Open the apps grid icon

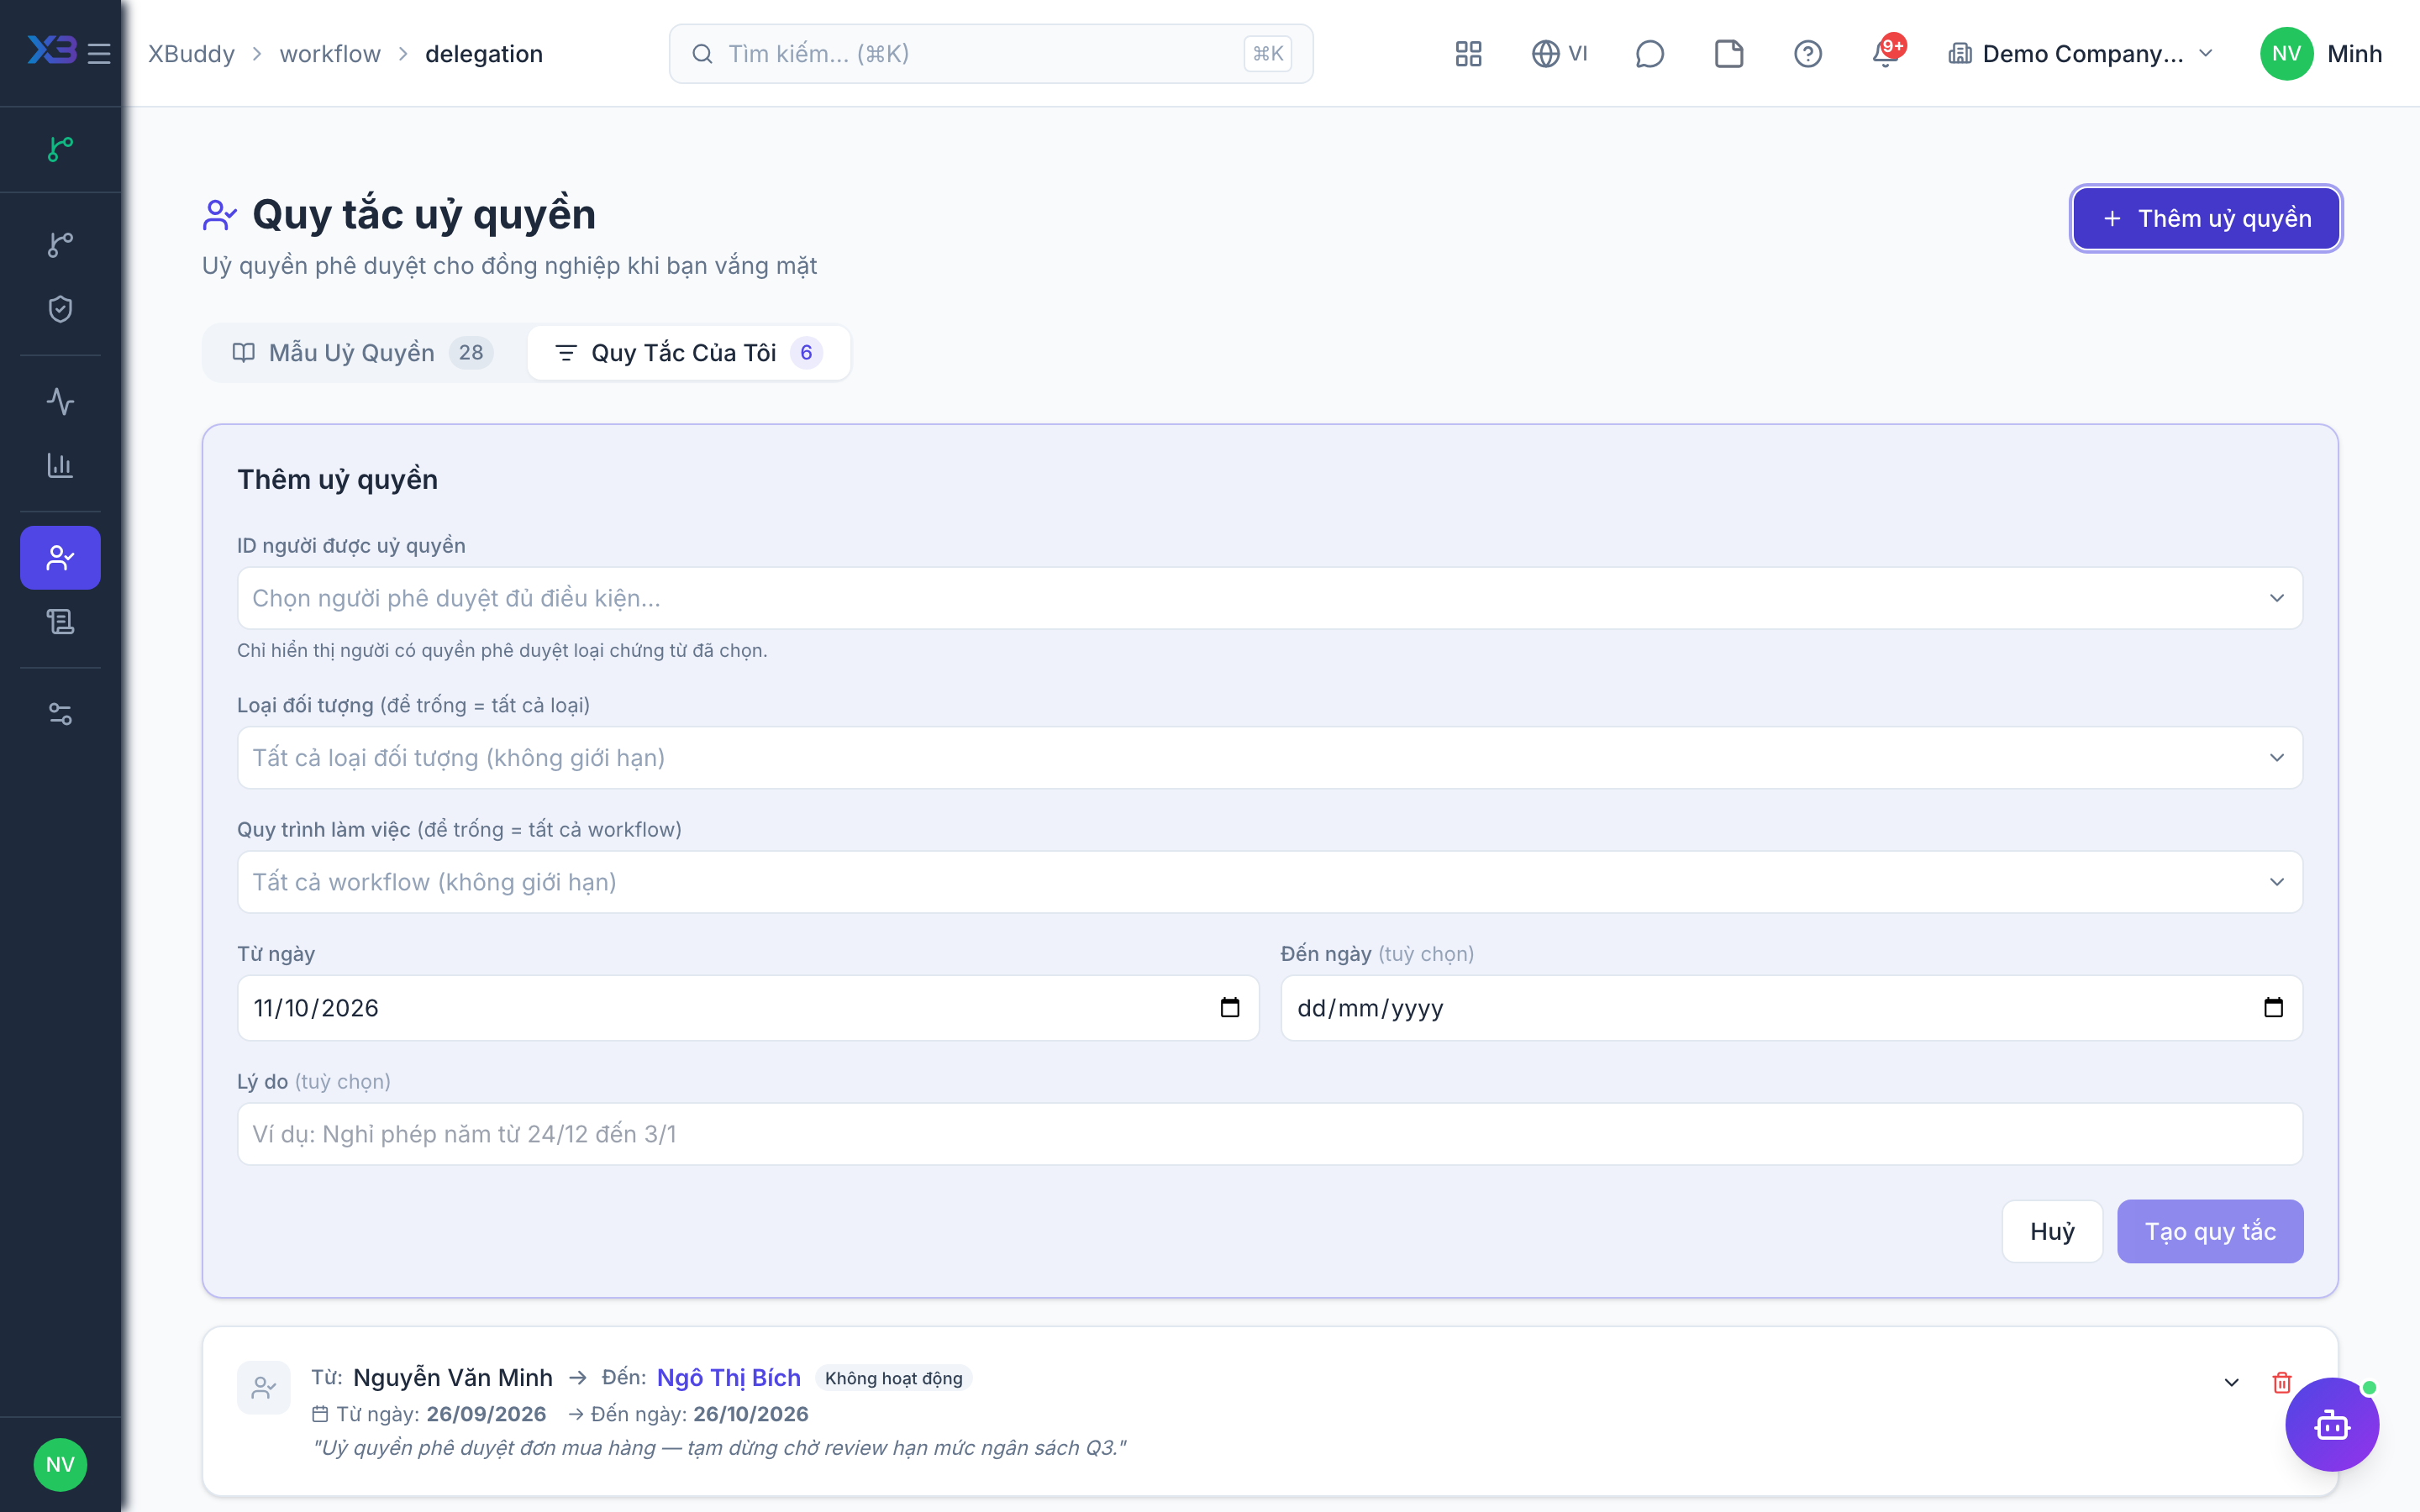click(x=1468, y=54)
